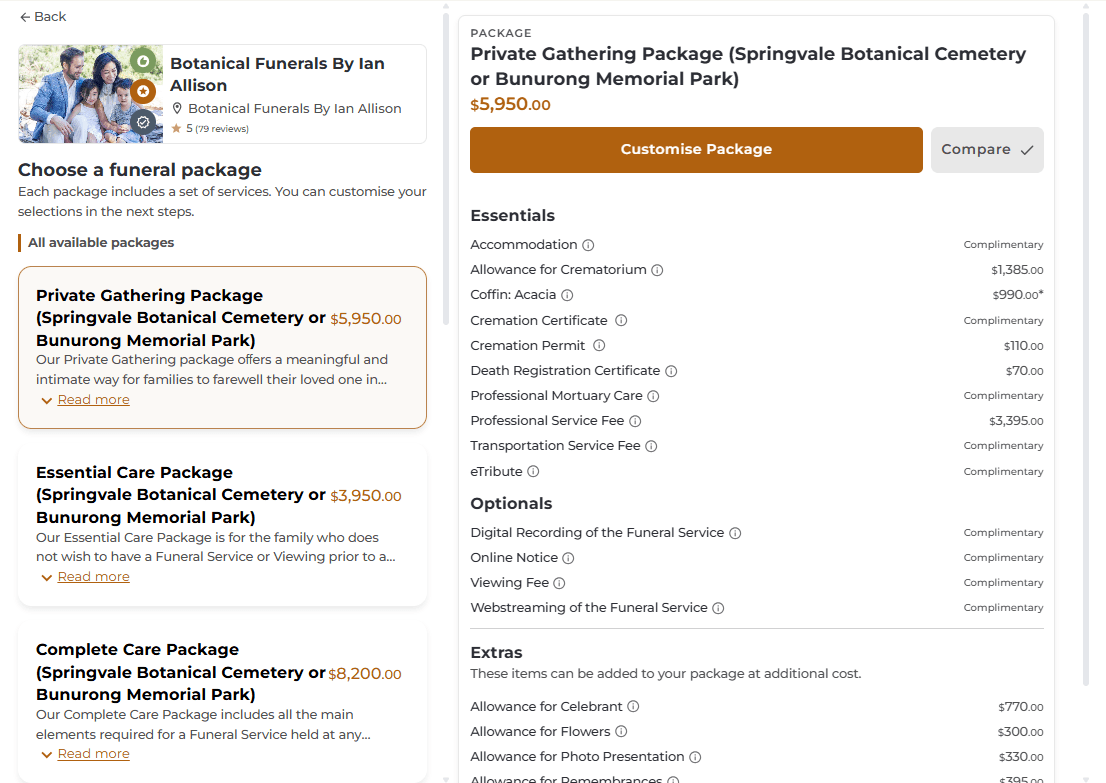The image size is (1106, 783).
Task: Select the Essential Care Package card
Action: coord(222,525)
